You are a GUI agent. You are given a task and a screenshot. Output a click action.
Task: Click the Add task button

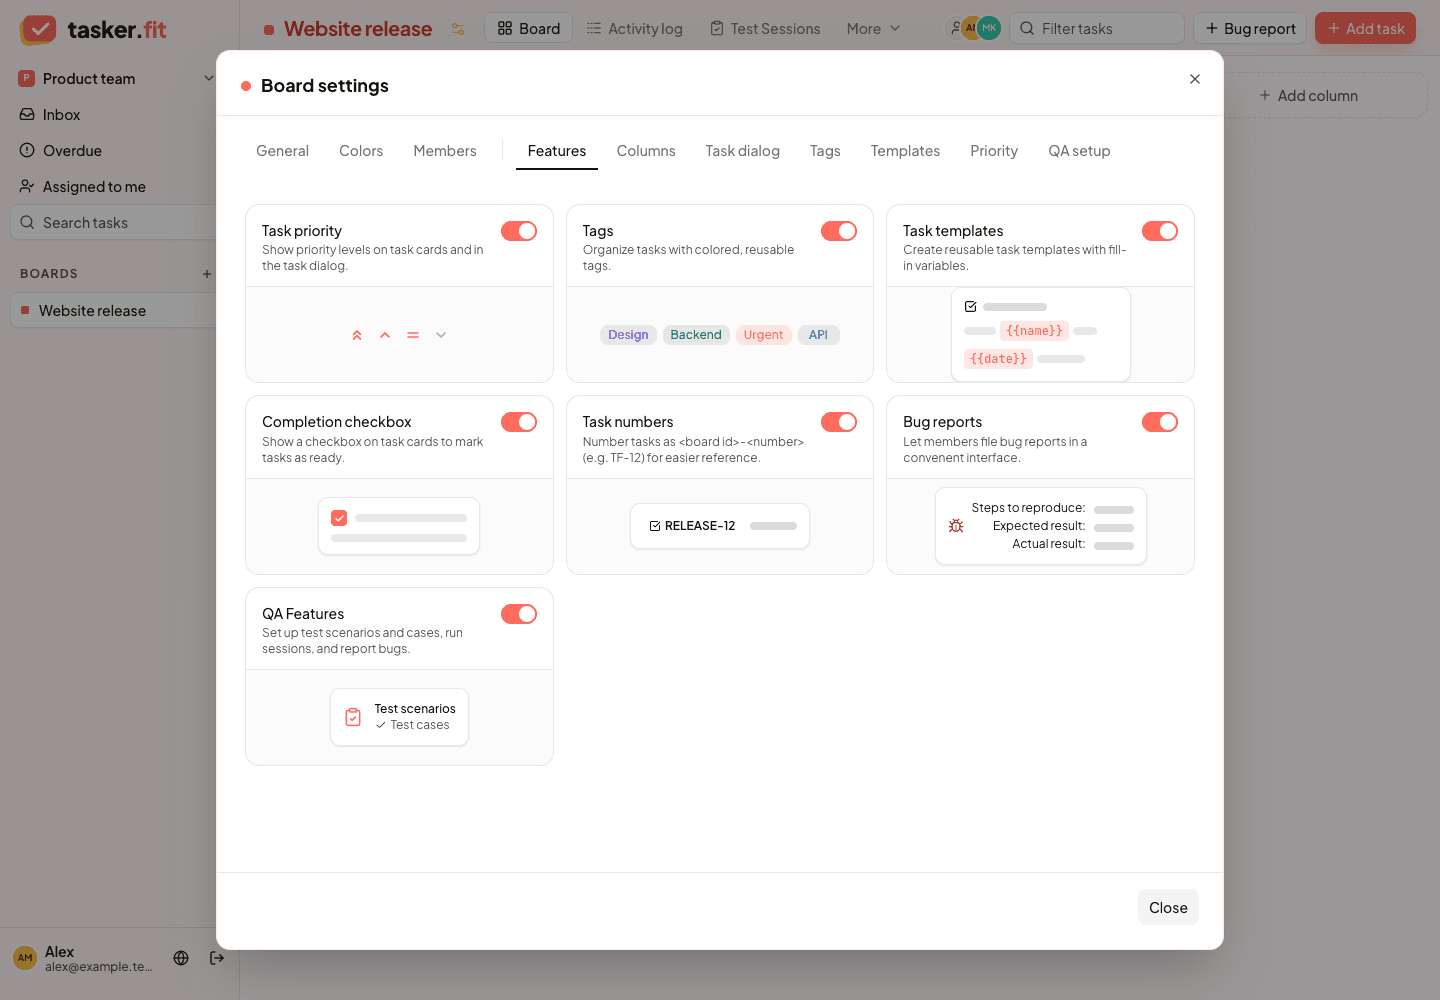(1365, 28)
